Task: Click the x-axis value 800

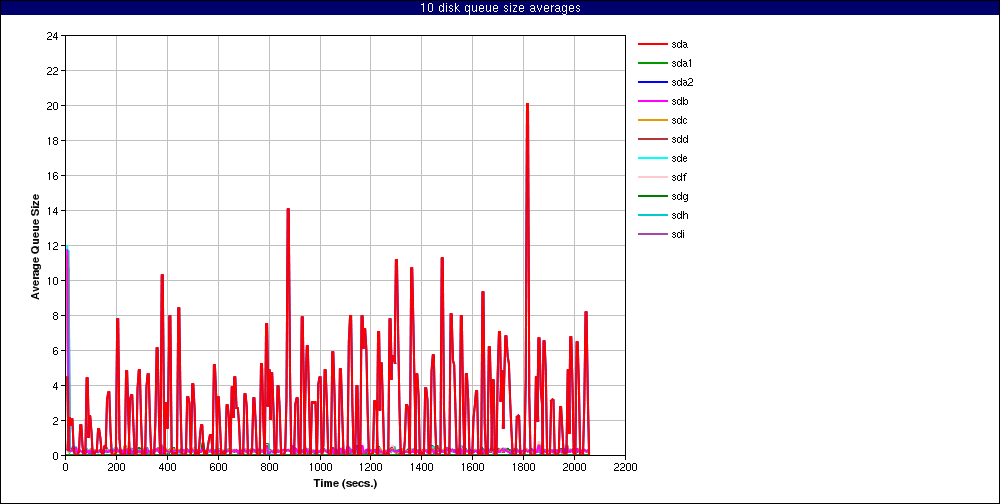Action: pyautogui.click(x=269, y=466)
